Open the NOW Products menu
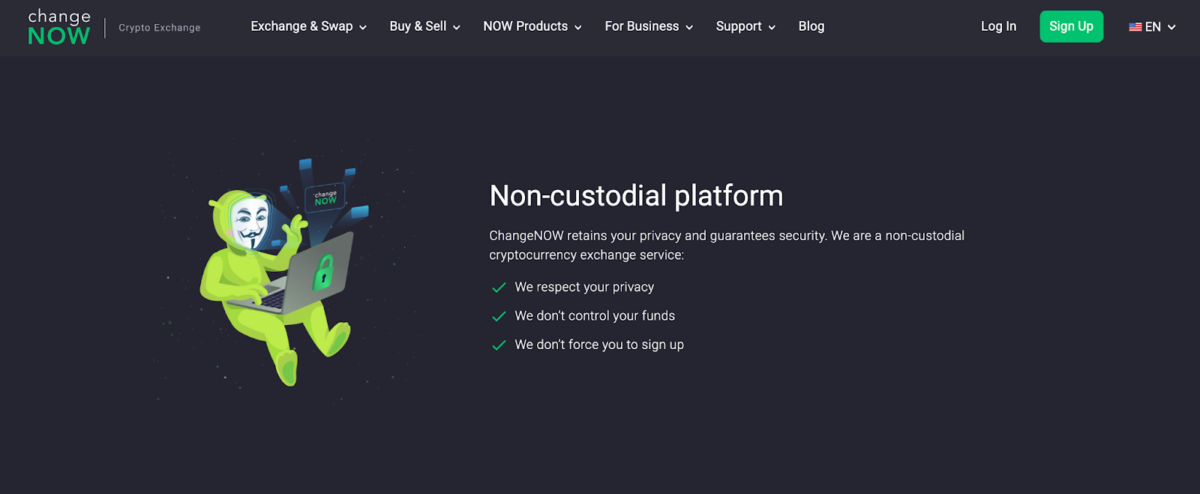Viewport: 1200px width, 494px height. click(532, 27)
